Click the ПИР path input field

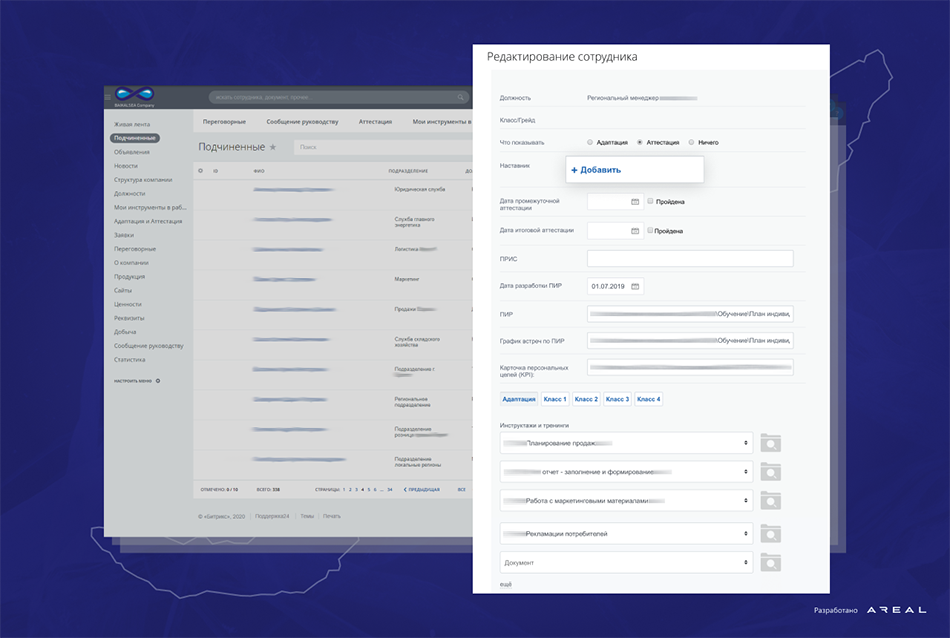click(690, 314)
